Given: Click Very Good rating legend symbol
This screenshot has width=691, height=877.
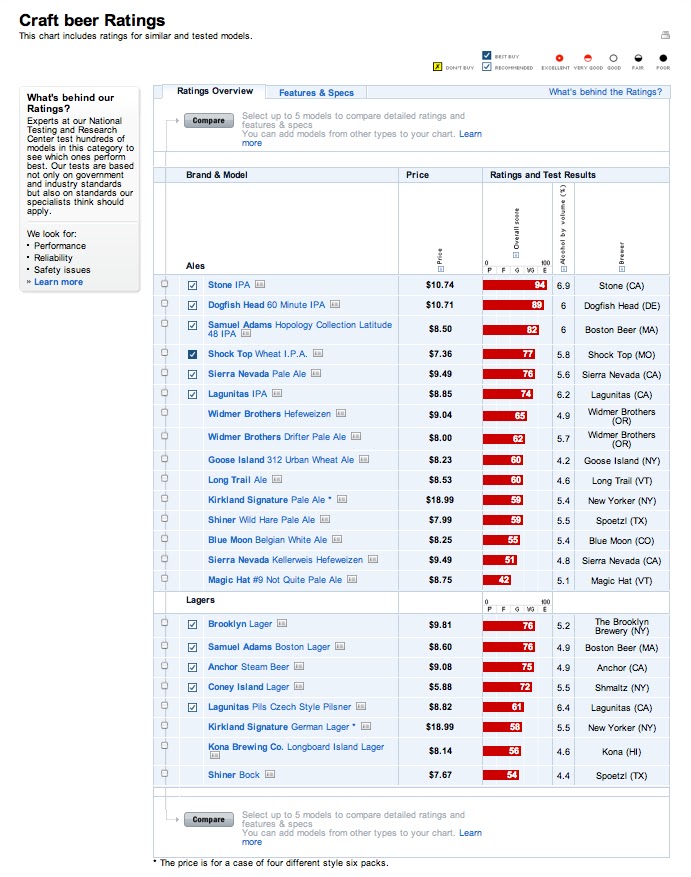Looking at the screenshot, I should (x=587, y=58).
